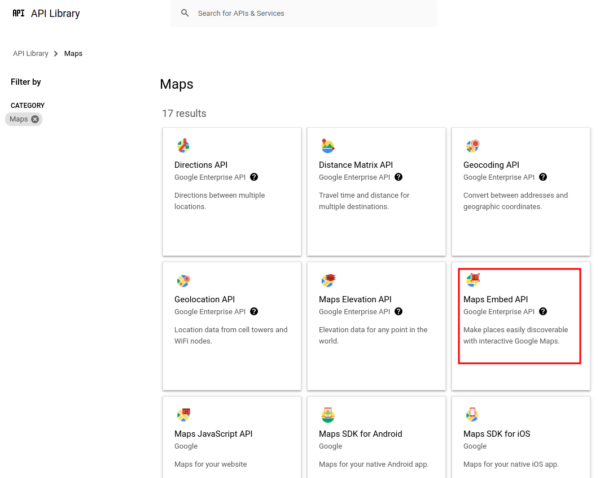Click 'Travel time and distance' description
The image size is (600, 478).
[x=364, y=201]
